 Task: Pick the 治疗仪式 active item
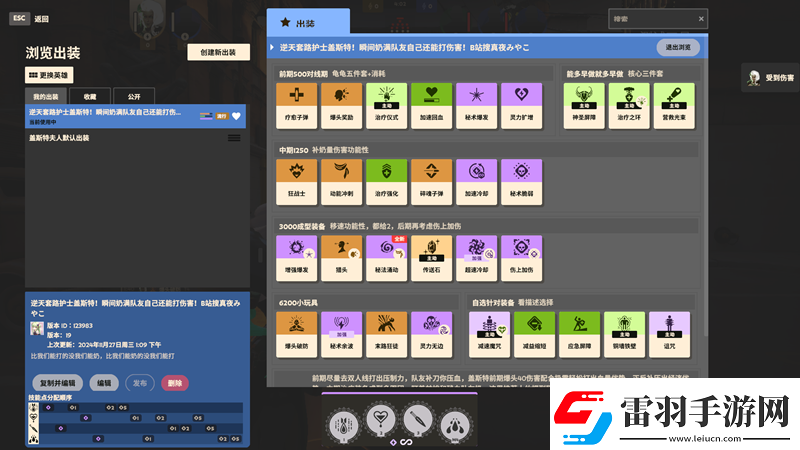point(386,106)
